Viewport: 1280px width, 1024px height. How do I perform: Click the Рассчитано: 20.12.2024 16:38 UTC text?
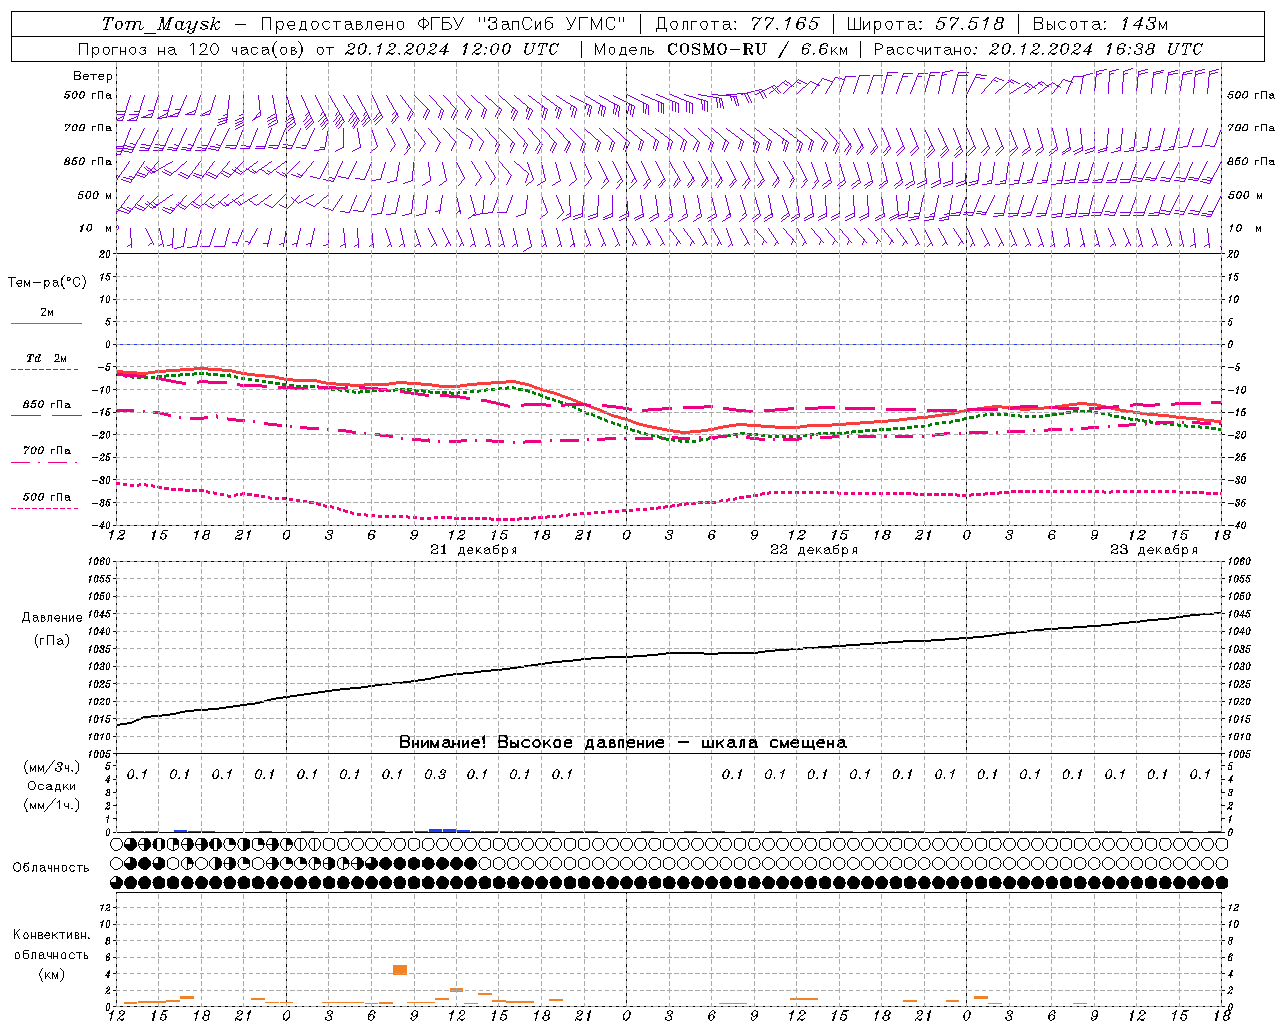pos(1038,49)
